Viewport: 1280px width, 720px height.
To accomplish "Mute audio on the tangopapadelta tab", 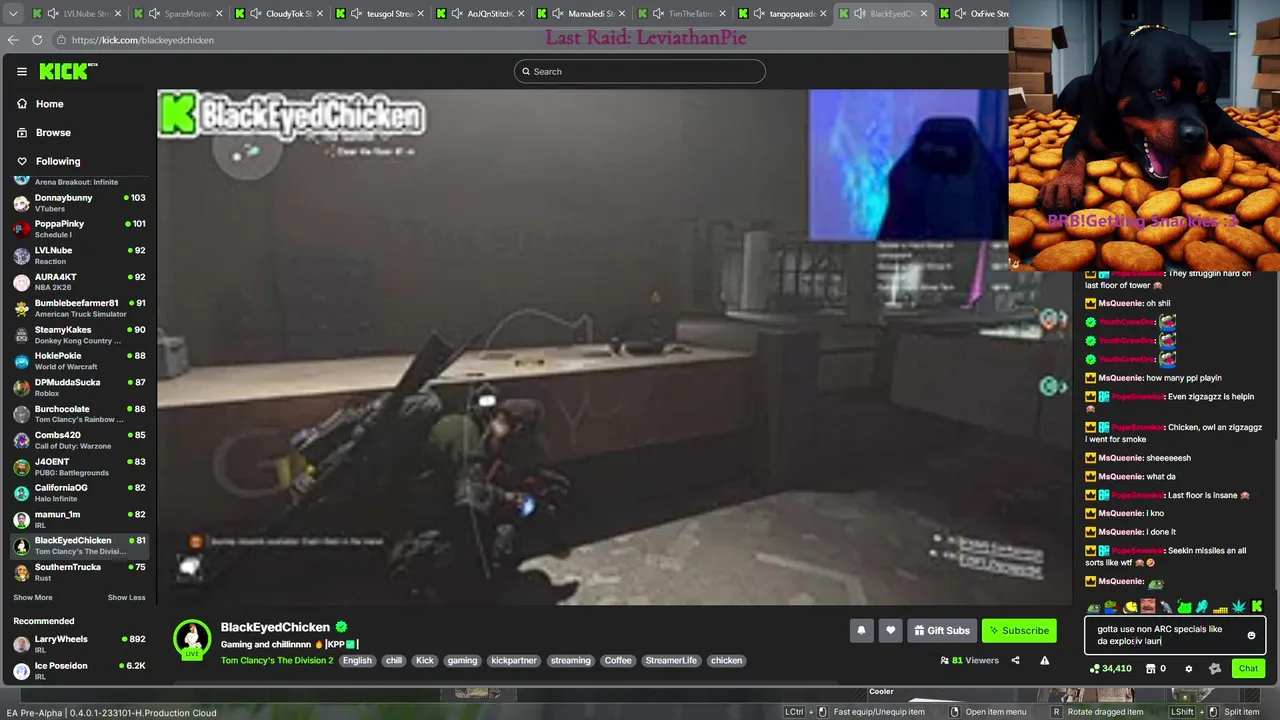I will tap(760, 14).
